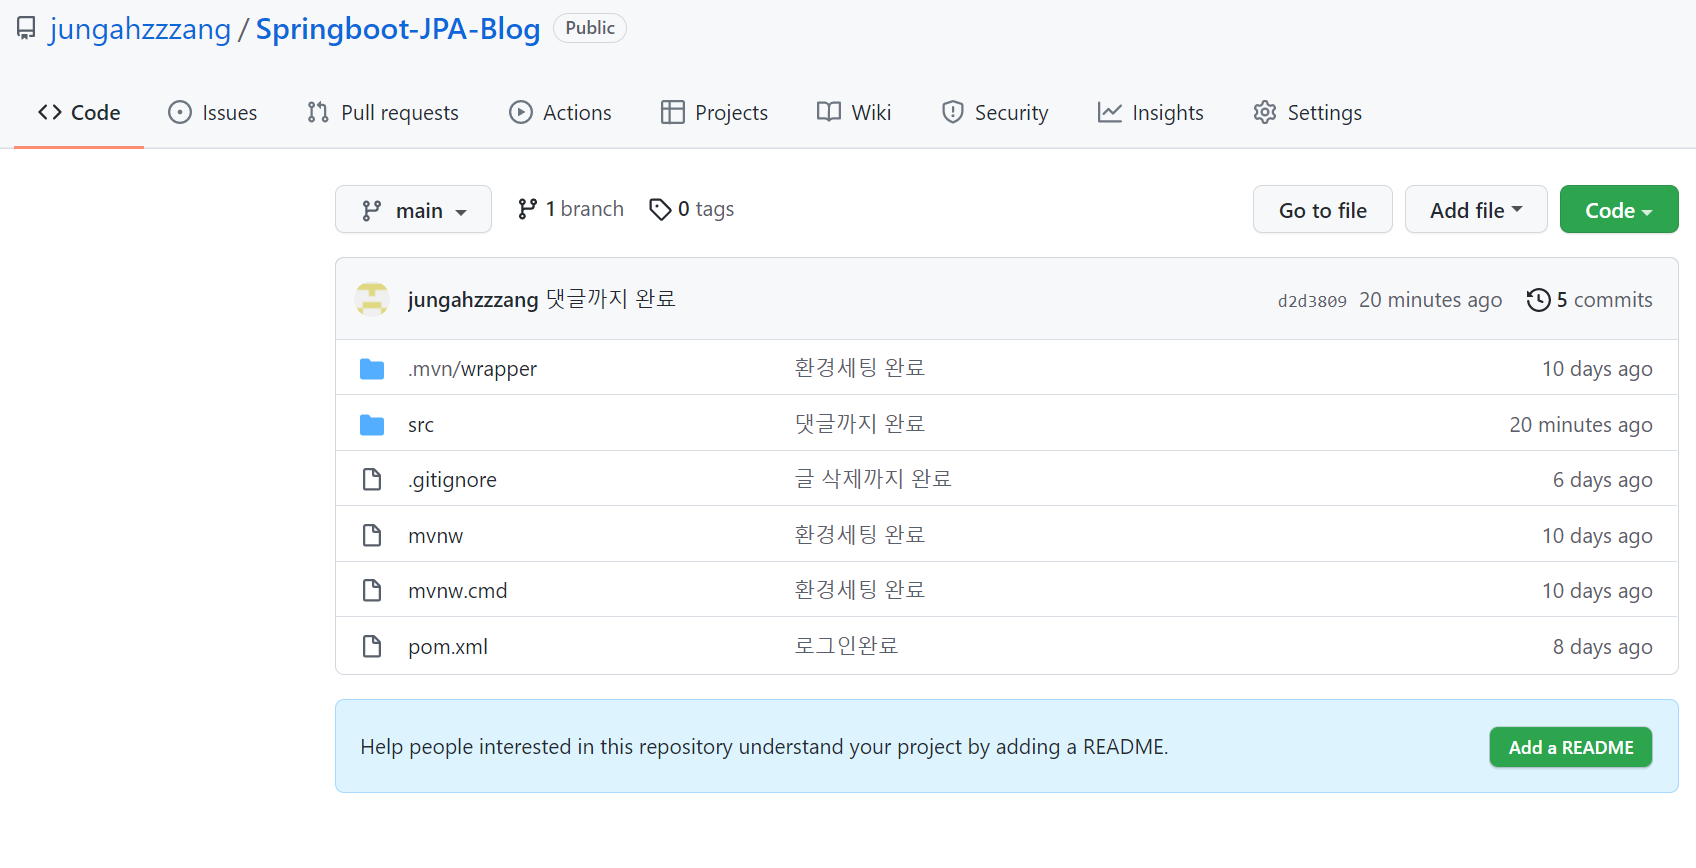Screen dimensions: 1696x868
Task: Click the Public visibility badge
Action: (x=590, y=28)
